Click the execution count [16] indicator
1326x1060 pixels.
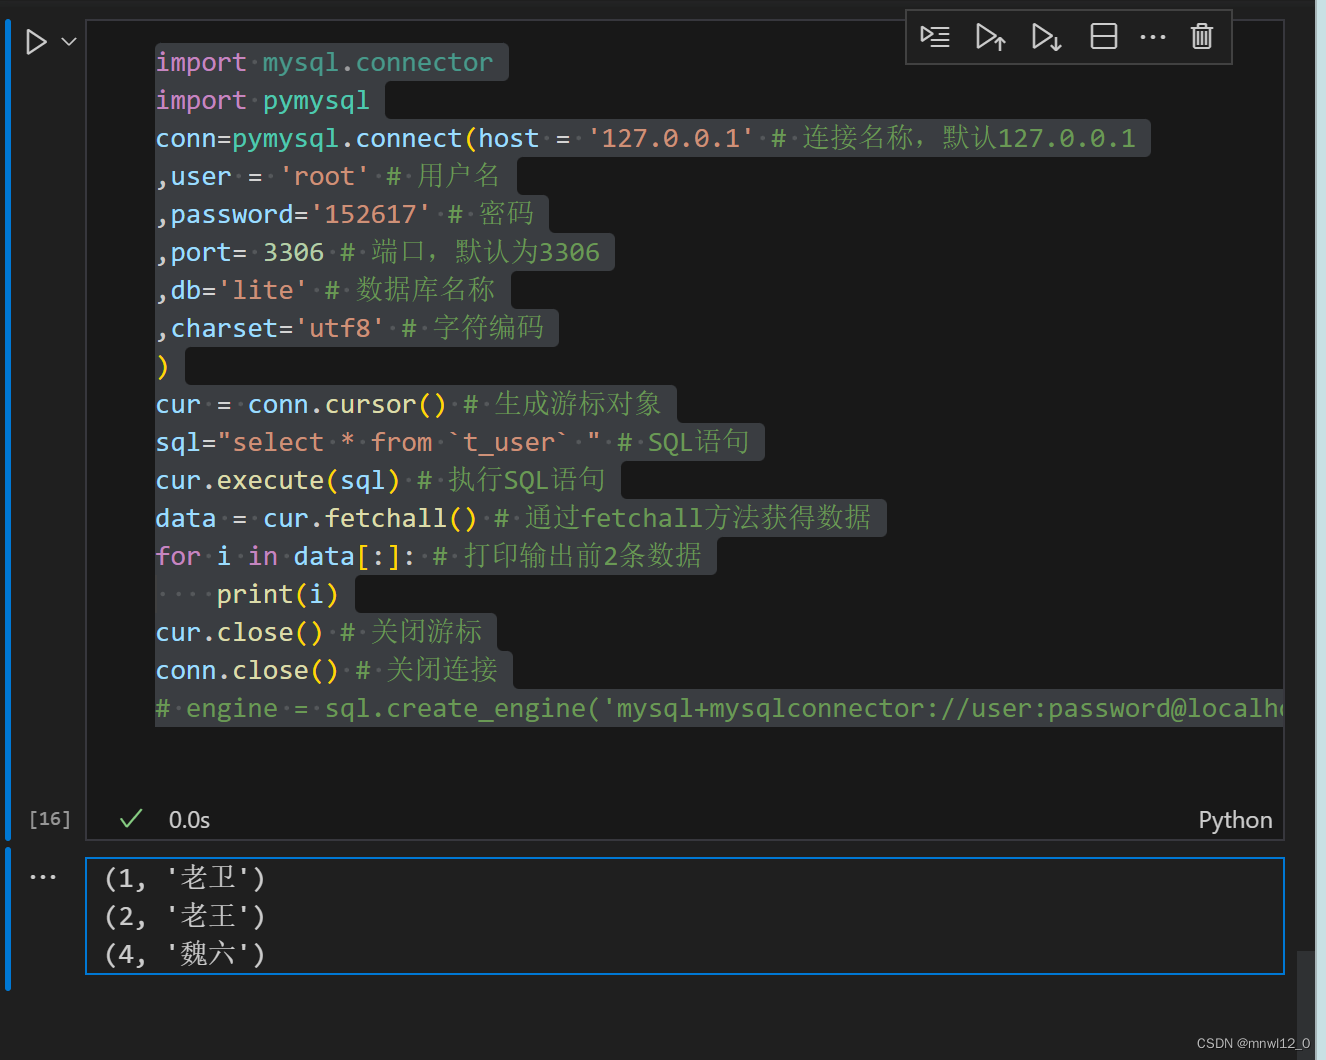point(49,818)
